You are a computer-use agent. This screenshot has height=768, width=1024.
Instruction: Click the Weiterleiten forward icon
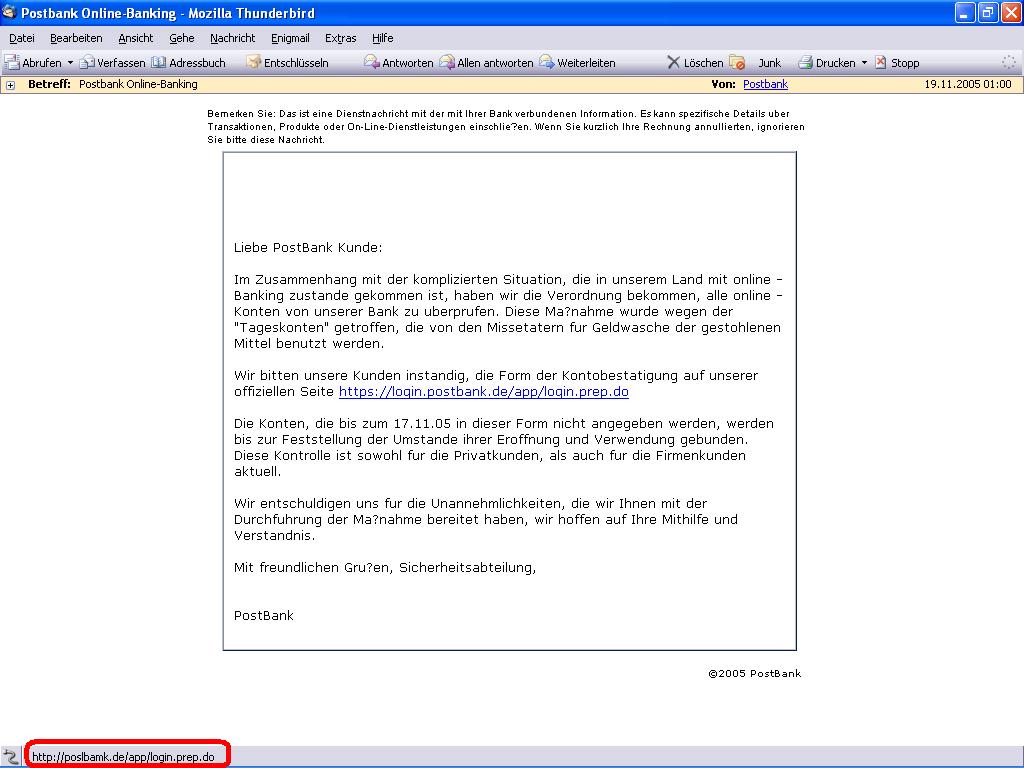[547, 63]
